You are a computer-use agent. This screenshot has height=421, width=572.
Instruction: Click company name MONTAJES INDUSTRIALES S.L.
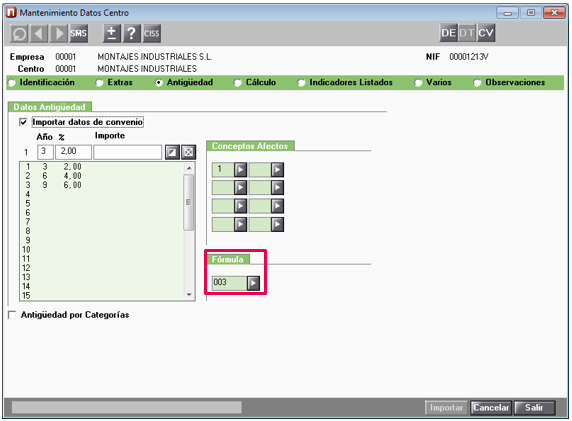pyautogui.click(x=155, y=57)
